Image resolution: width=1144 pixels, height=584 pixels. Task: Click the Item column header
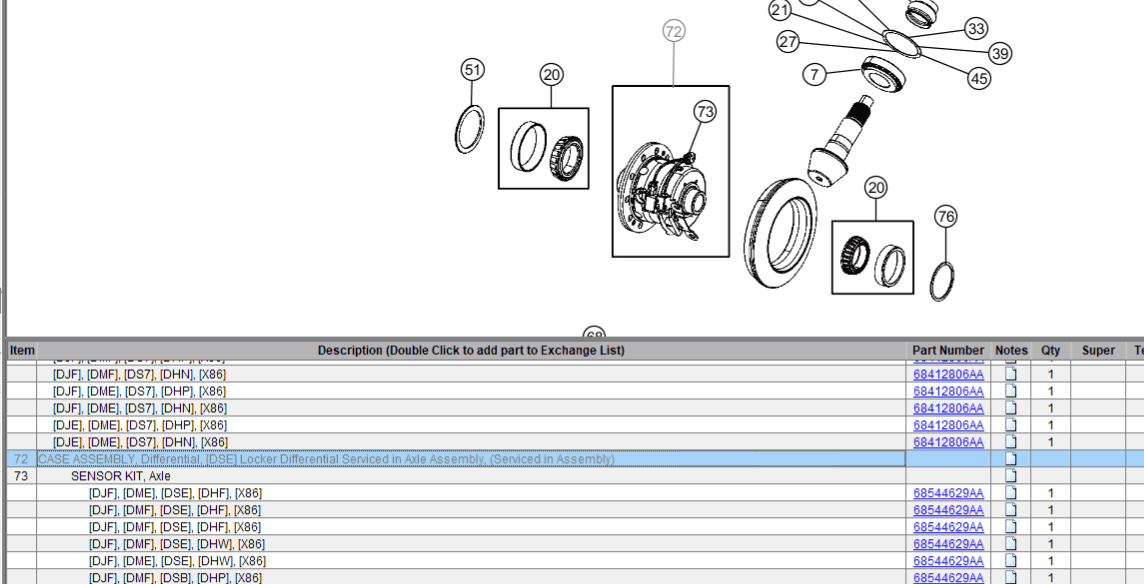[22, 350]
